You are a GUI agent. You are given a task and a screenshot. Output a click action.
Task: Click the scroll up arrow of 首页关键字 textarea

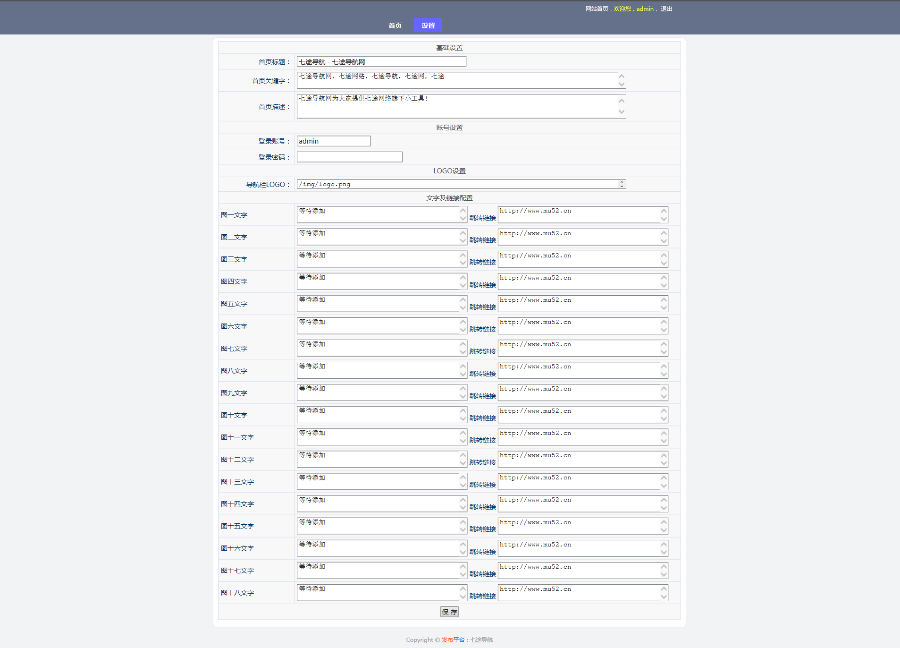click(622, 76)
